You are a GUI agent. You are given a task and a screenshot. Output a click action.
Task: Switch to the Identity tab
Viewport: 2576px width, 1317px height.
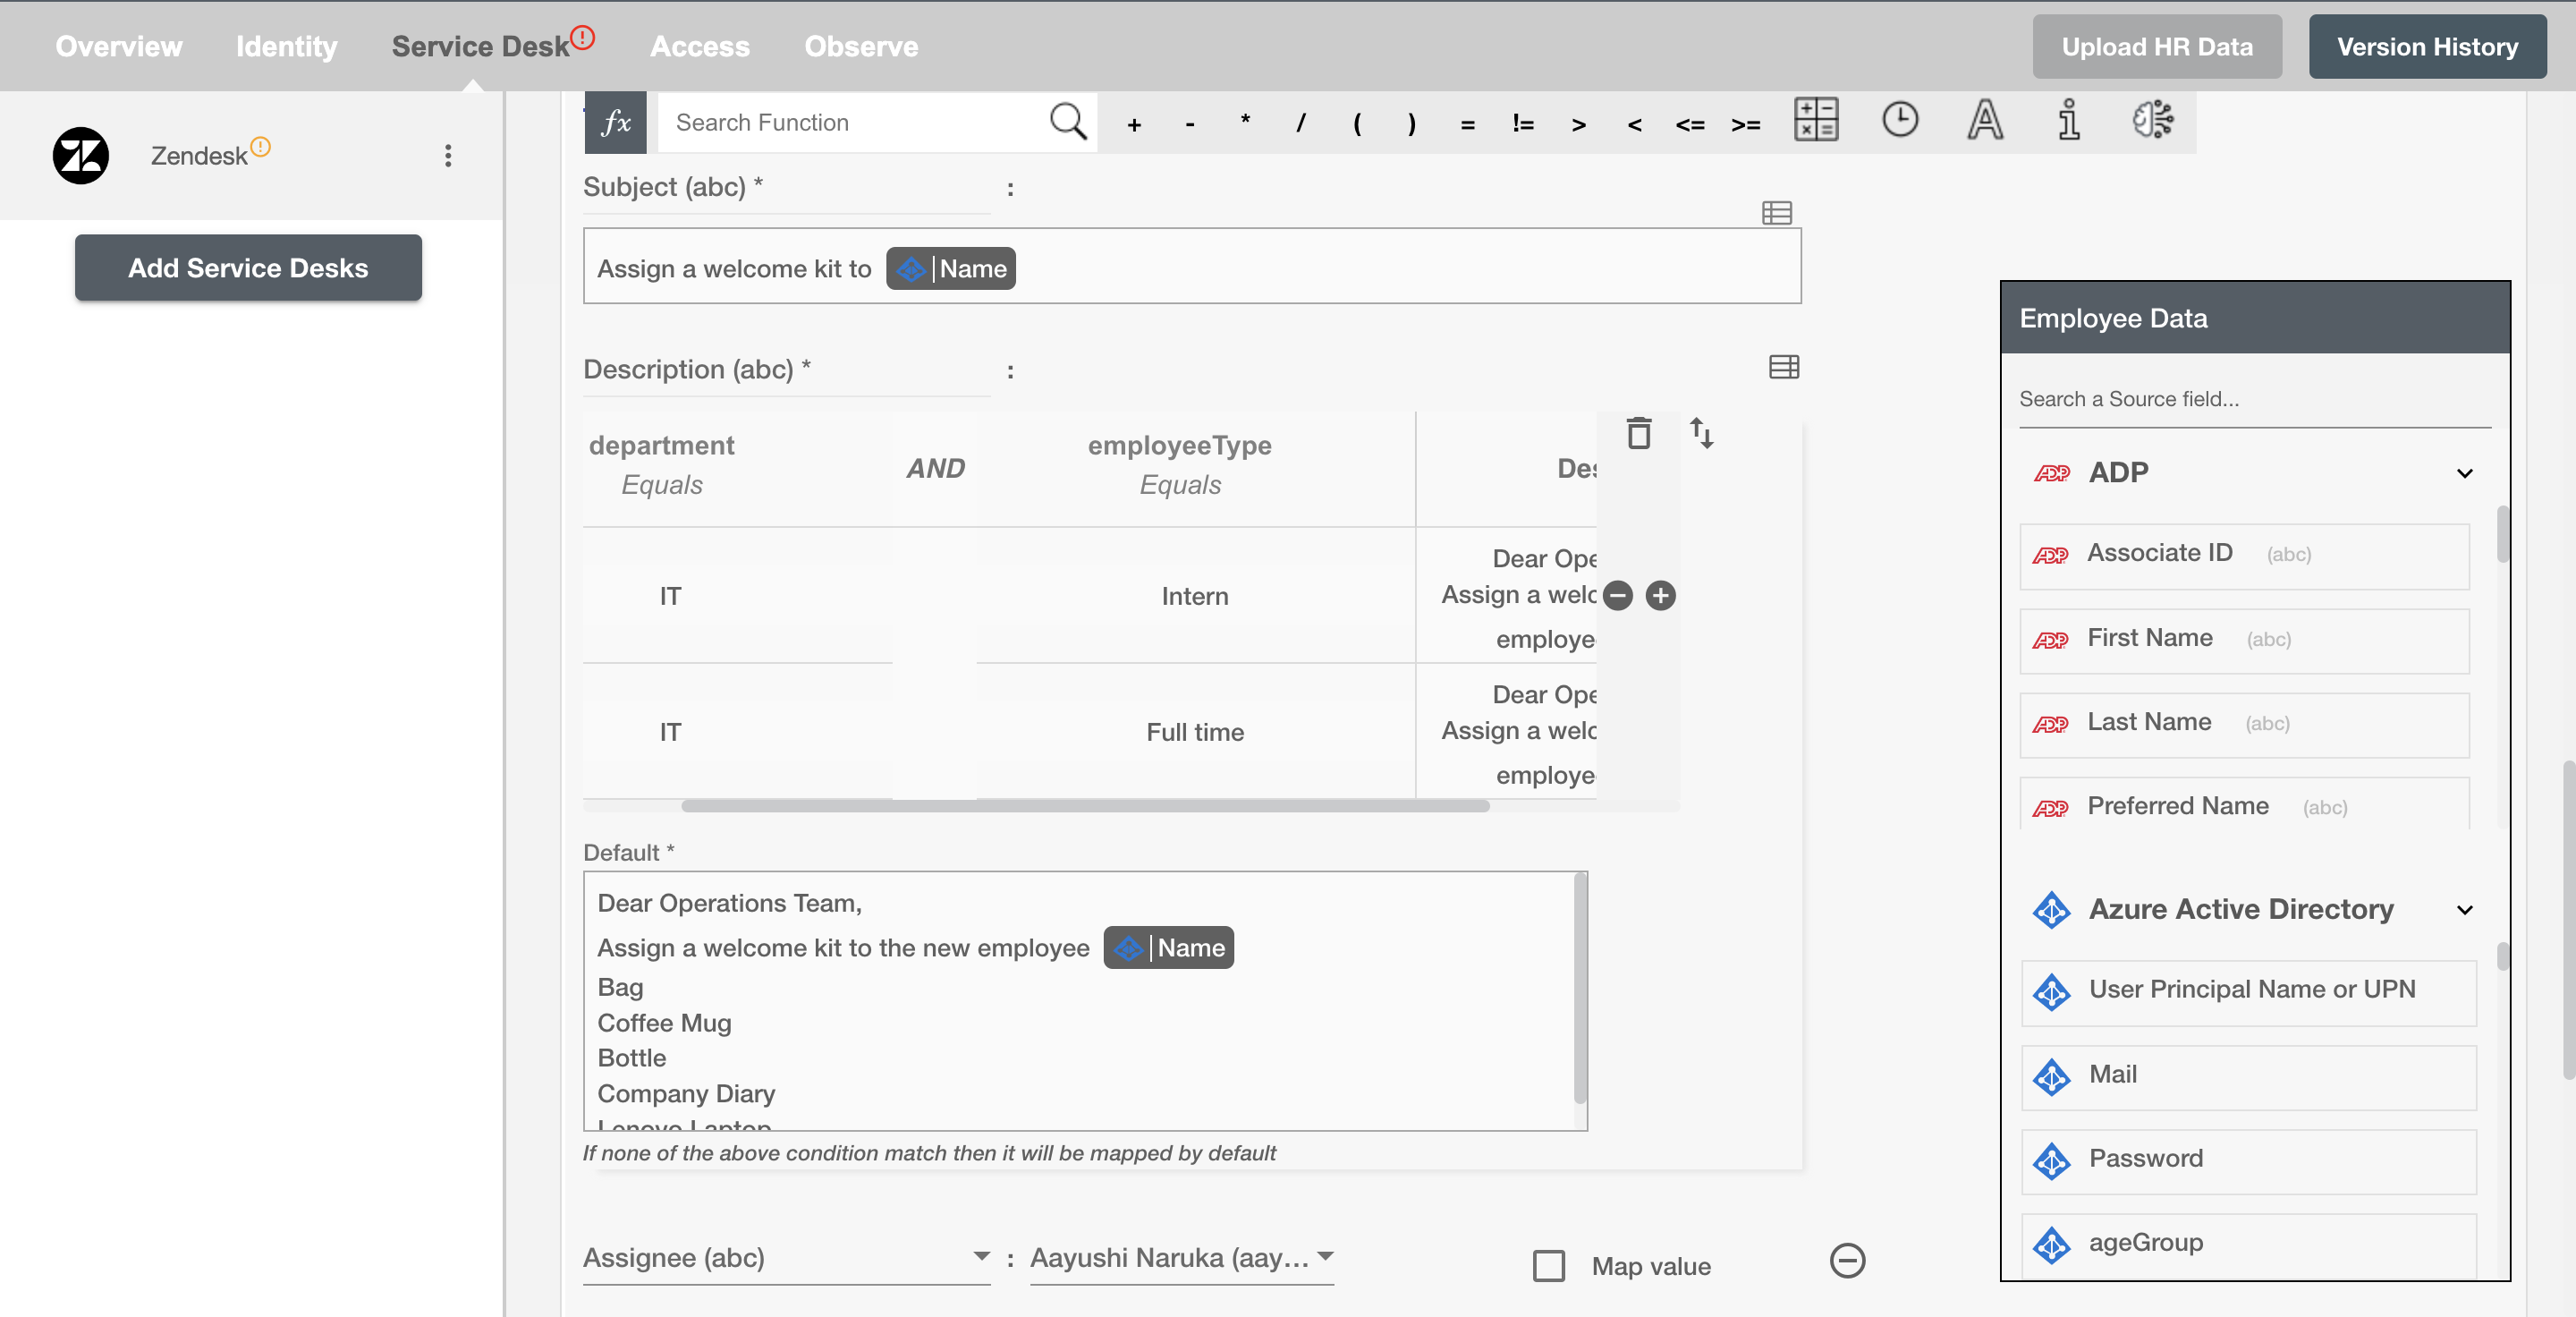point(285,46)
